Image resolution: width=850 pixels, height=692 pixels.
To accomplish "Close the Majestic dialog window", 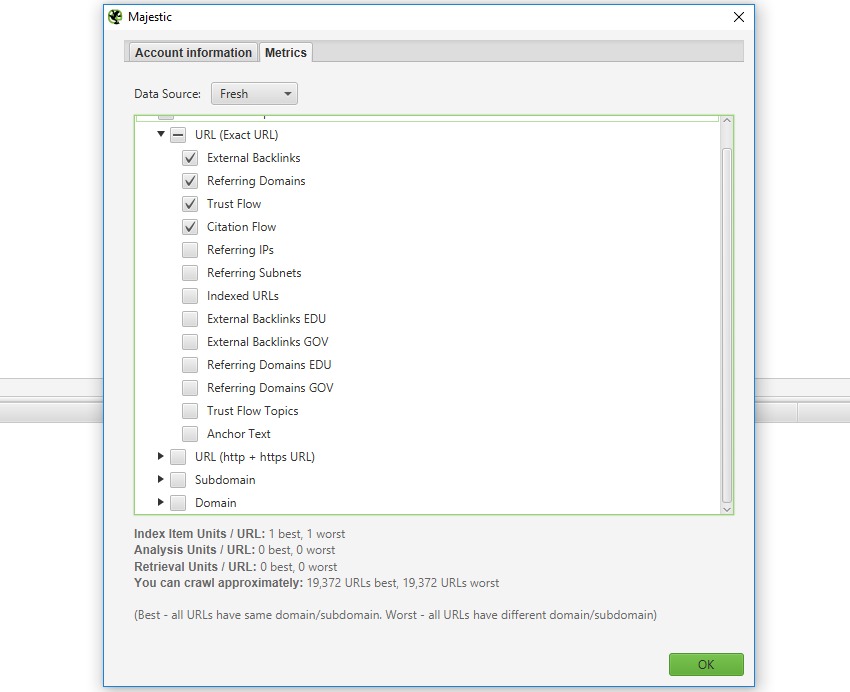I will click(738, 17).
